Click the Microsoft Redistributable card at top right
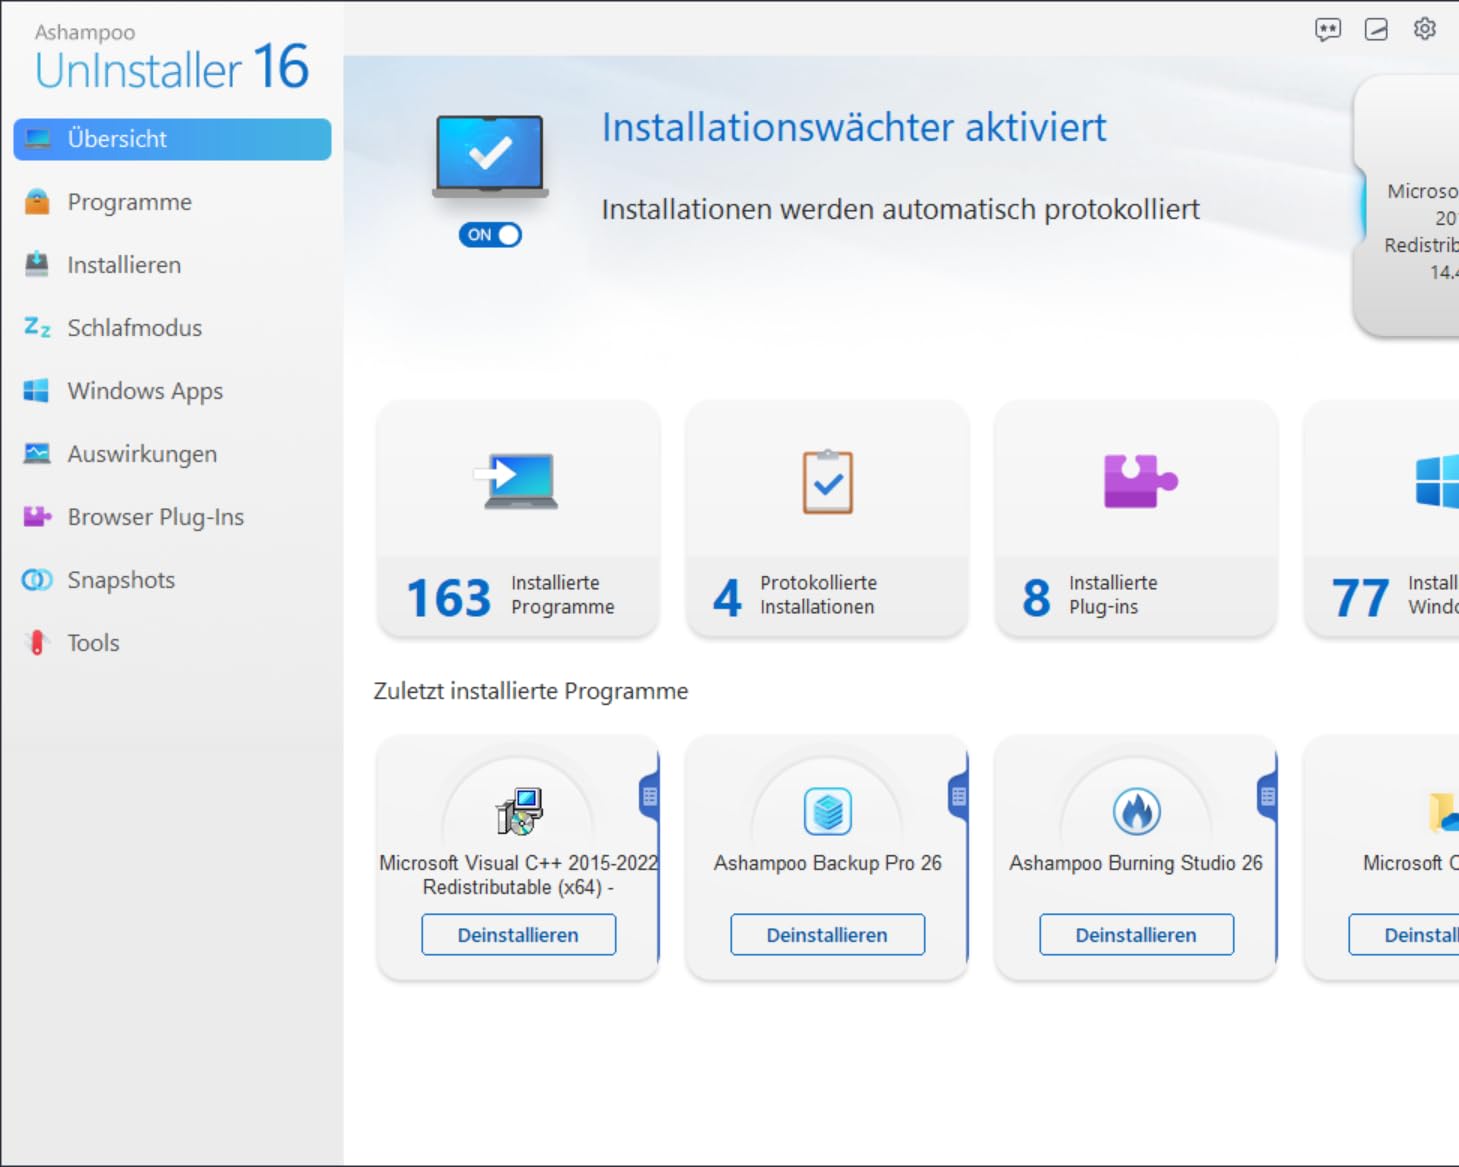The height and width of the screenshot is (1167, 1459). [x=1407, y=206]
